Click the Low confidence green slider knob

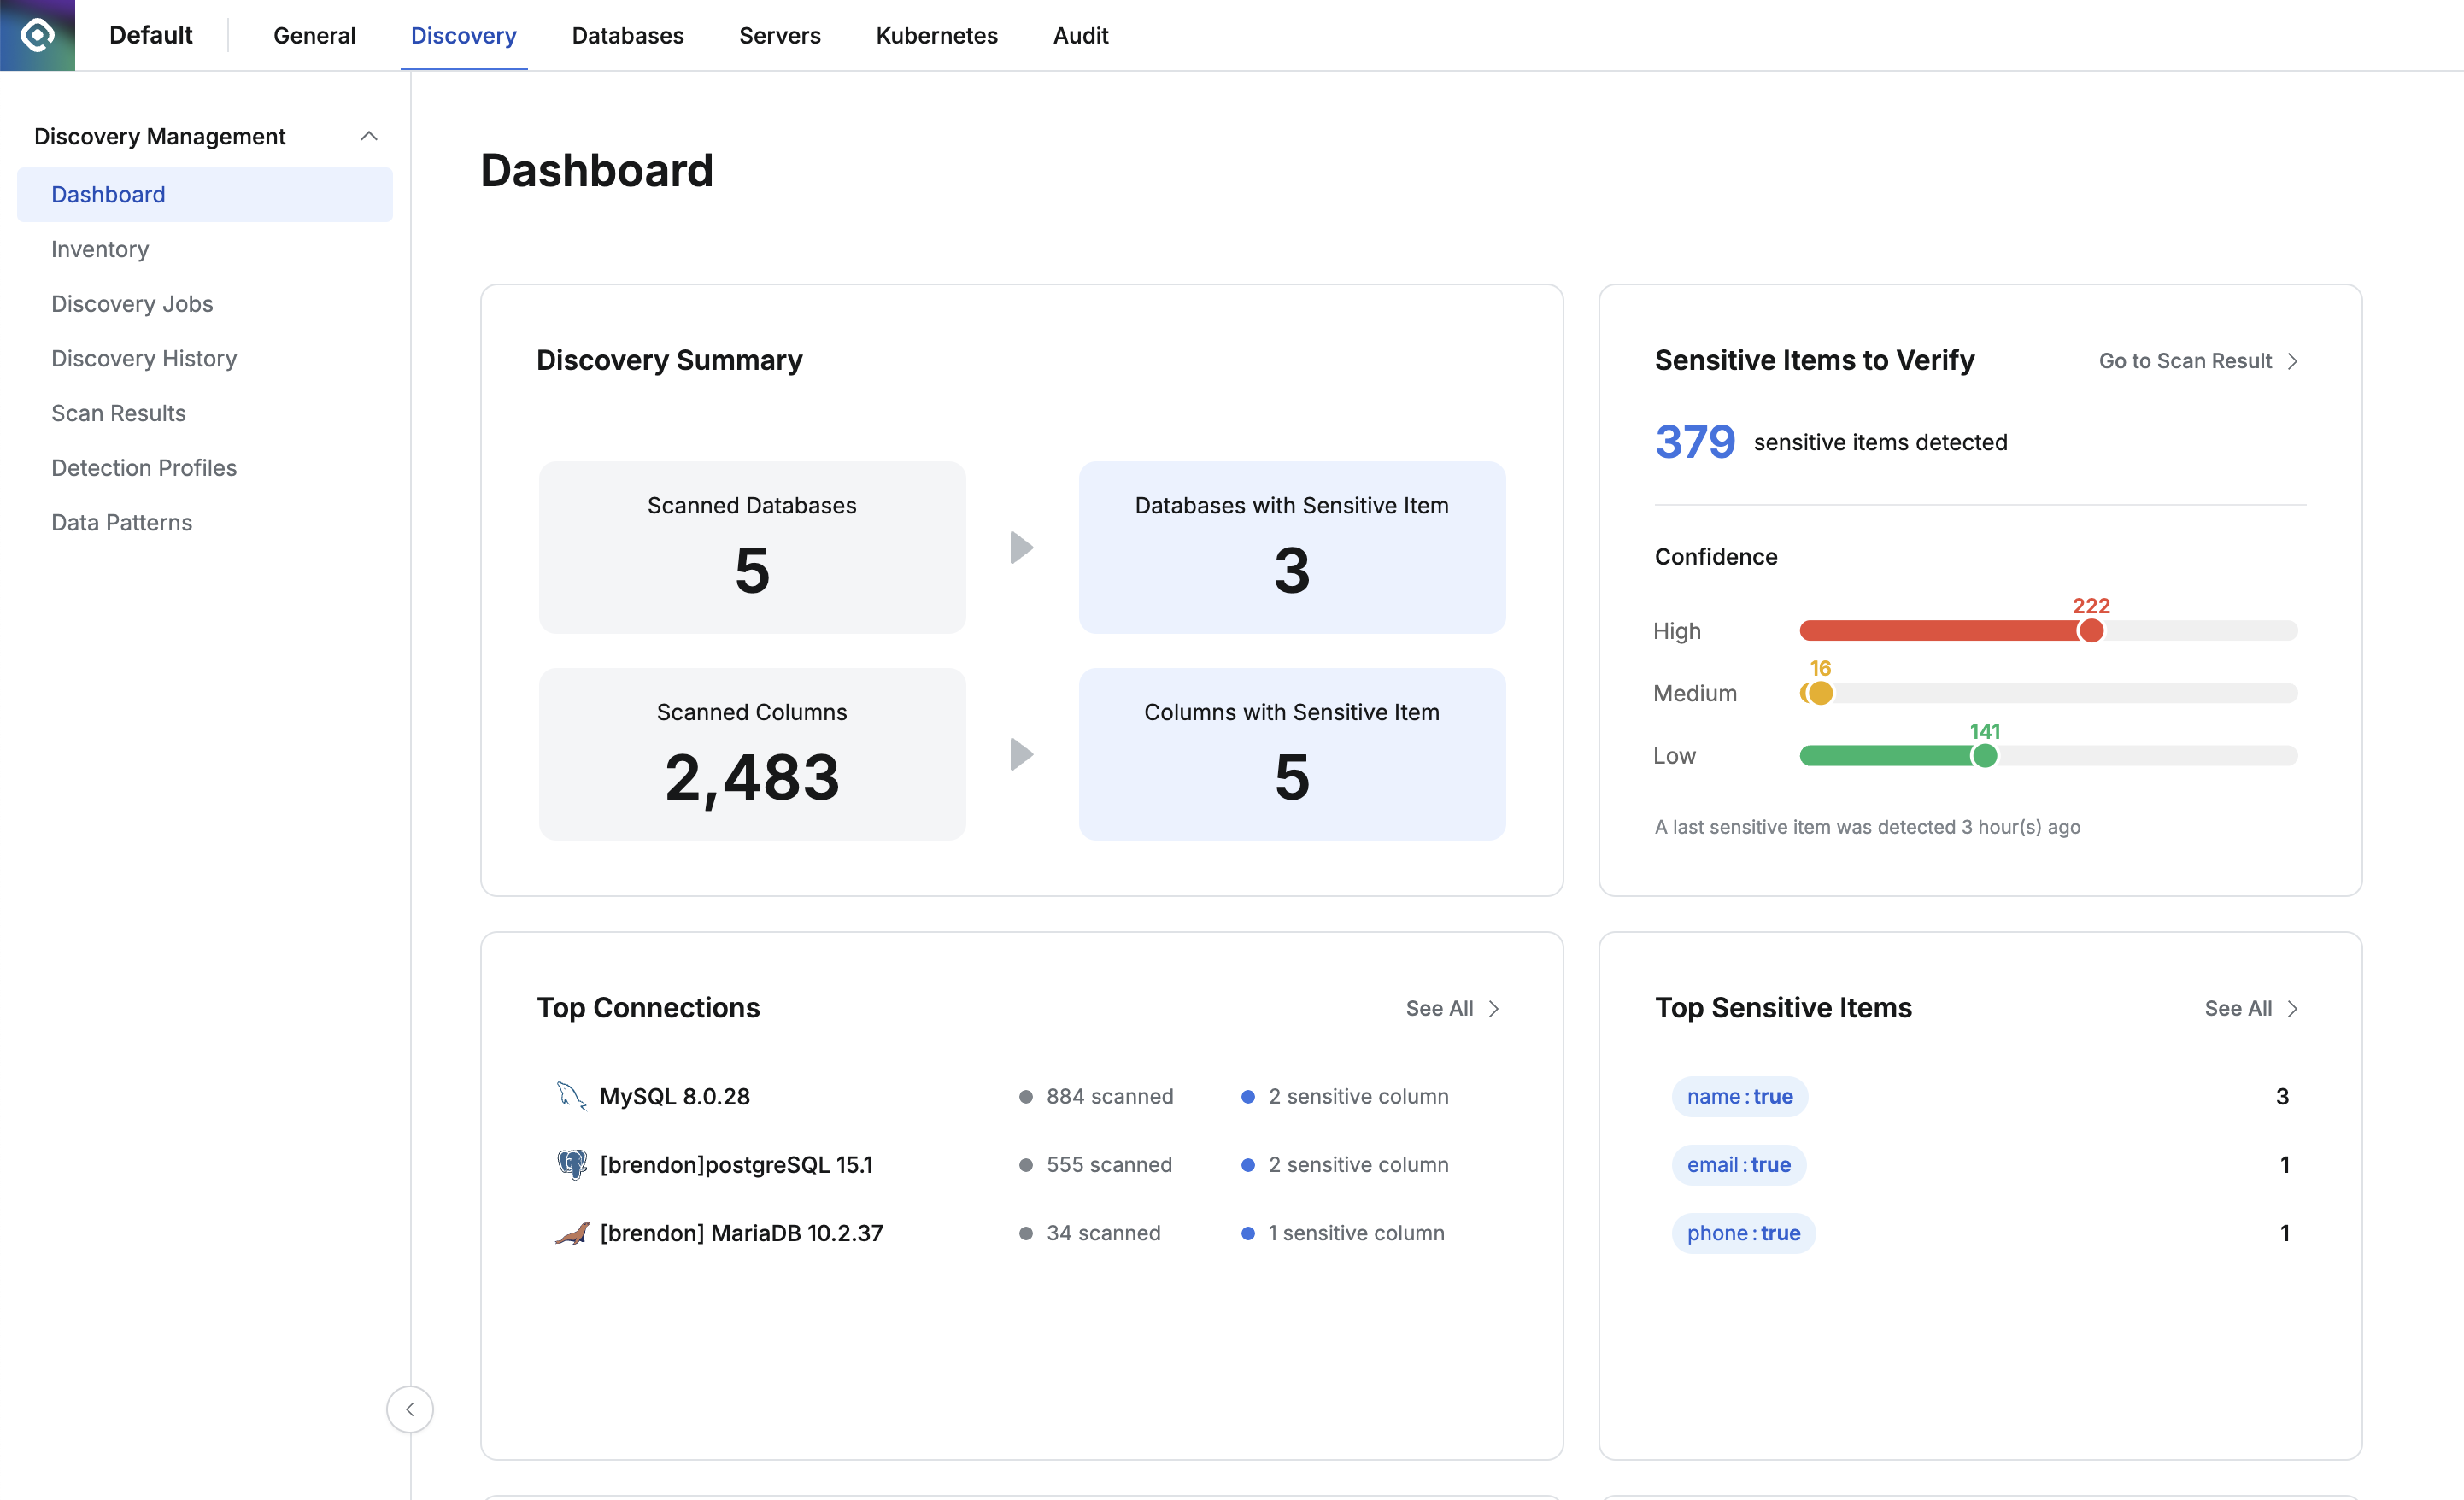pyautogui.click(x=1984, y=756)
